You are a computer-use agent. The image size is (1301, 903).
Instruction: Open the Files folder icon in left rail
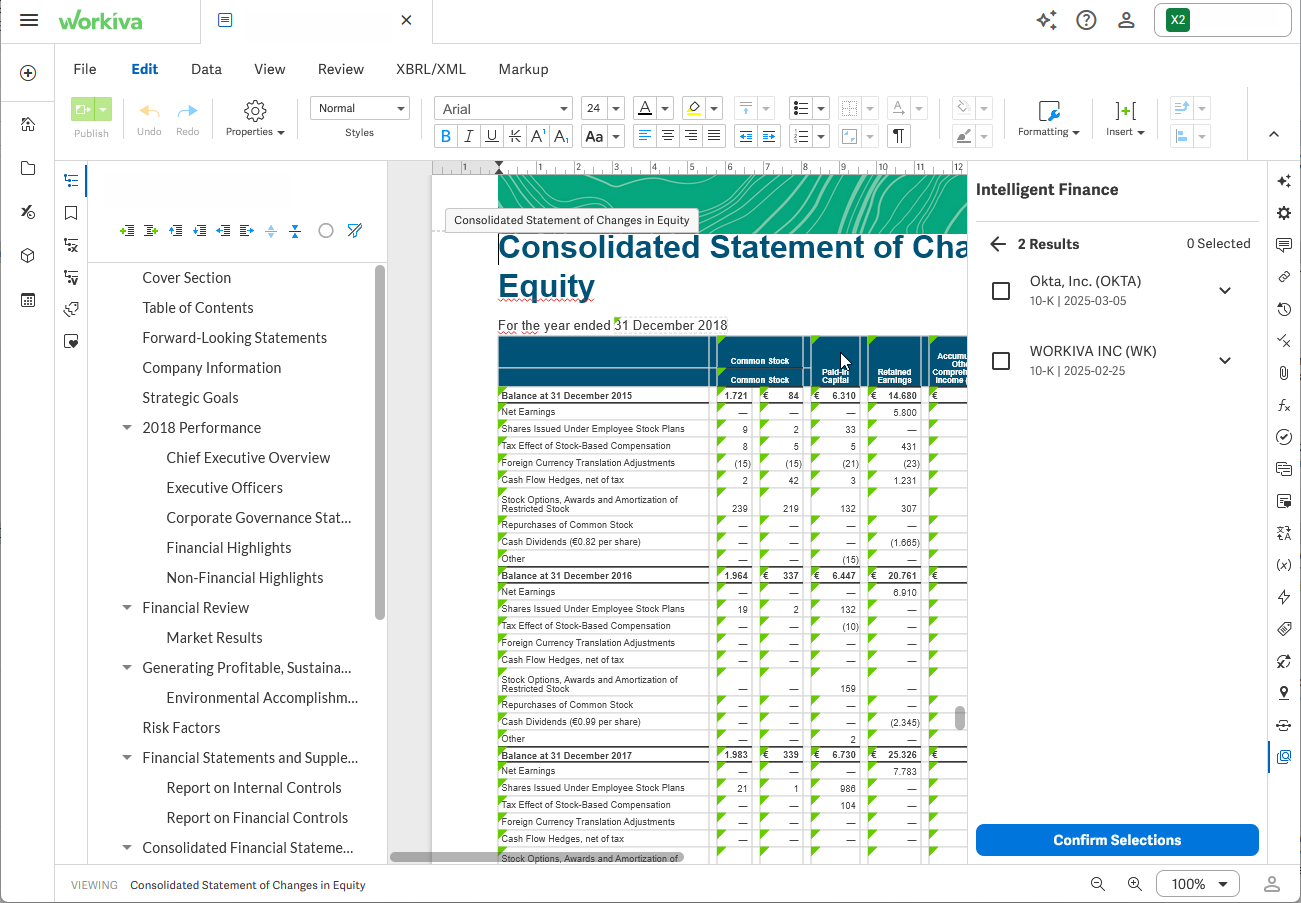(x=28, y=168)
